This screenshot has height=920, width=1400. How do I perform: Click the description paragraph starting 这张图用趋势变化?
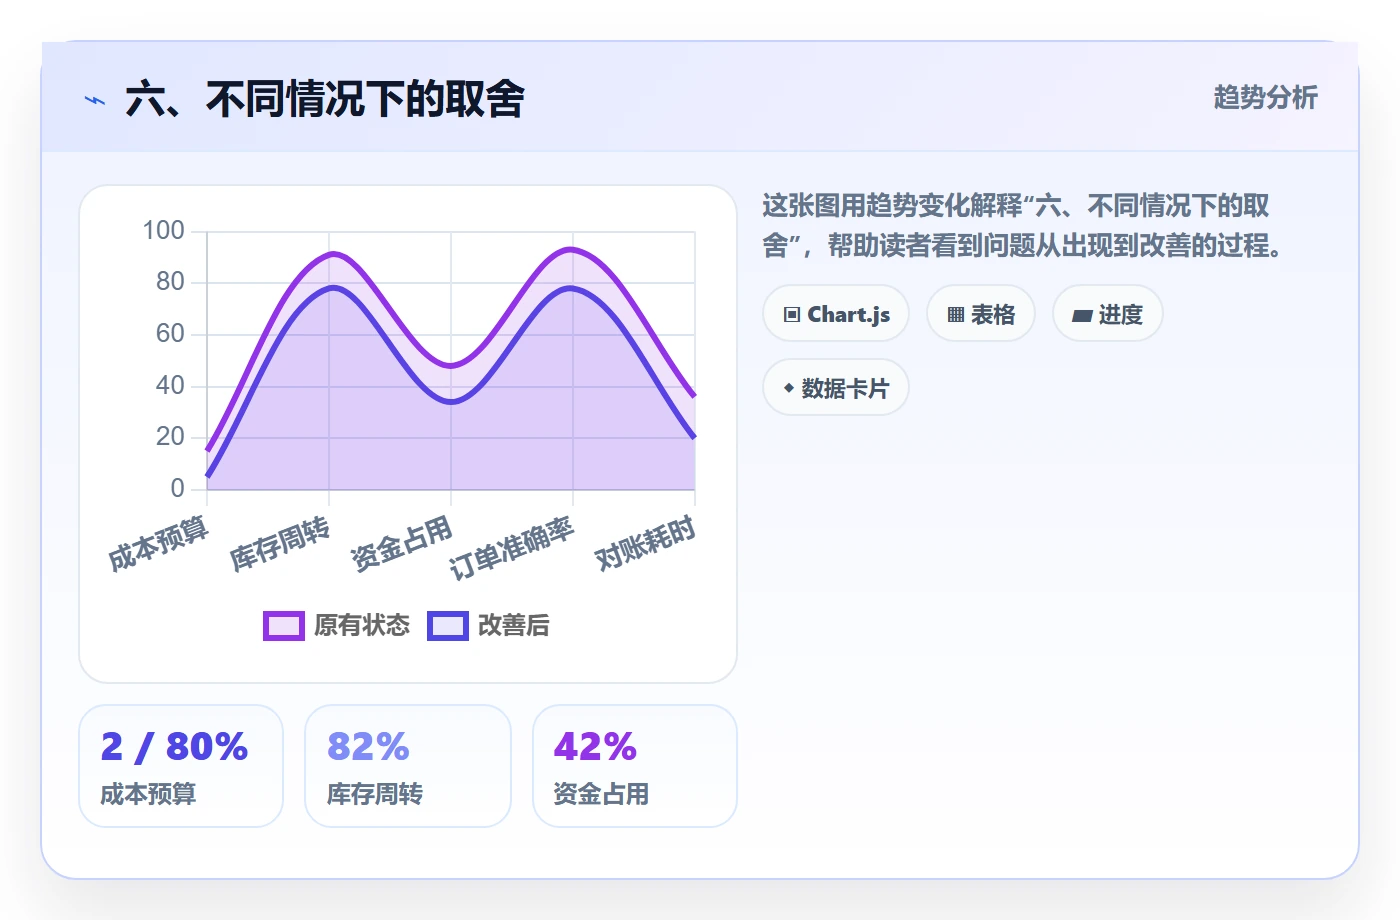[1024, 225]
